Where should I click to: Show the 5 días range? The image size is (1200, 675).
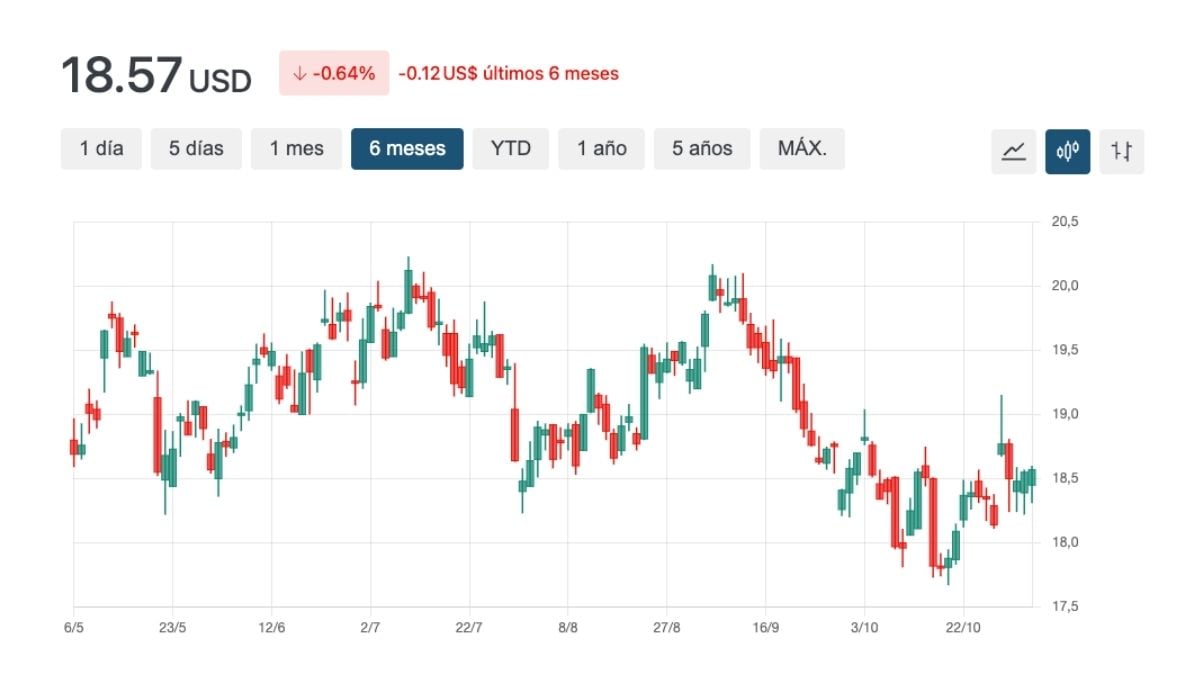tap(196, 149)
